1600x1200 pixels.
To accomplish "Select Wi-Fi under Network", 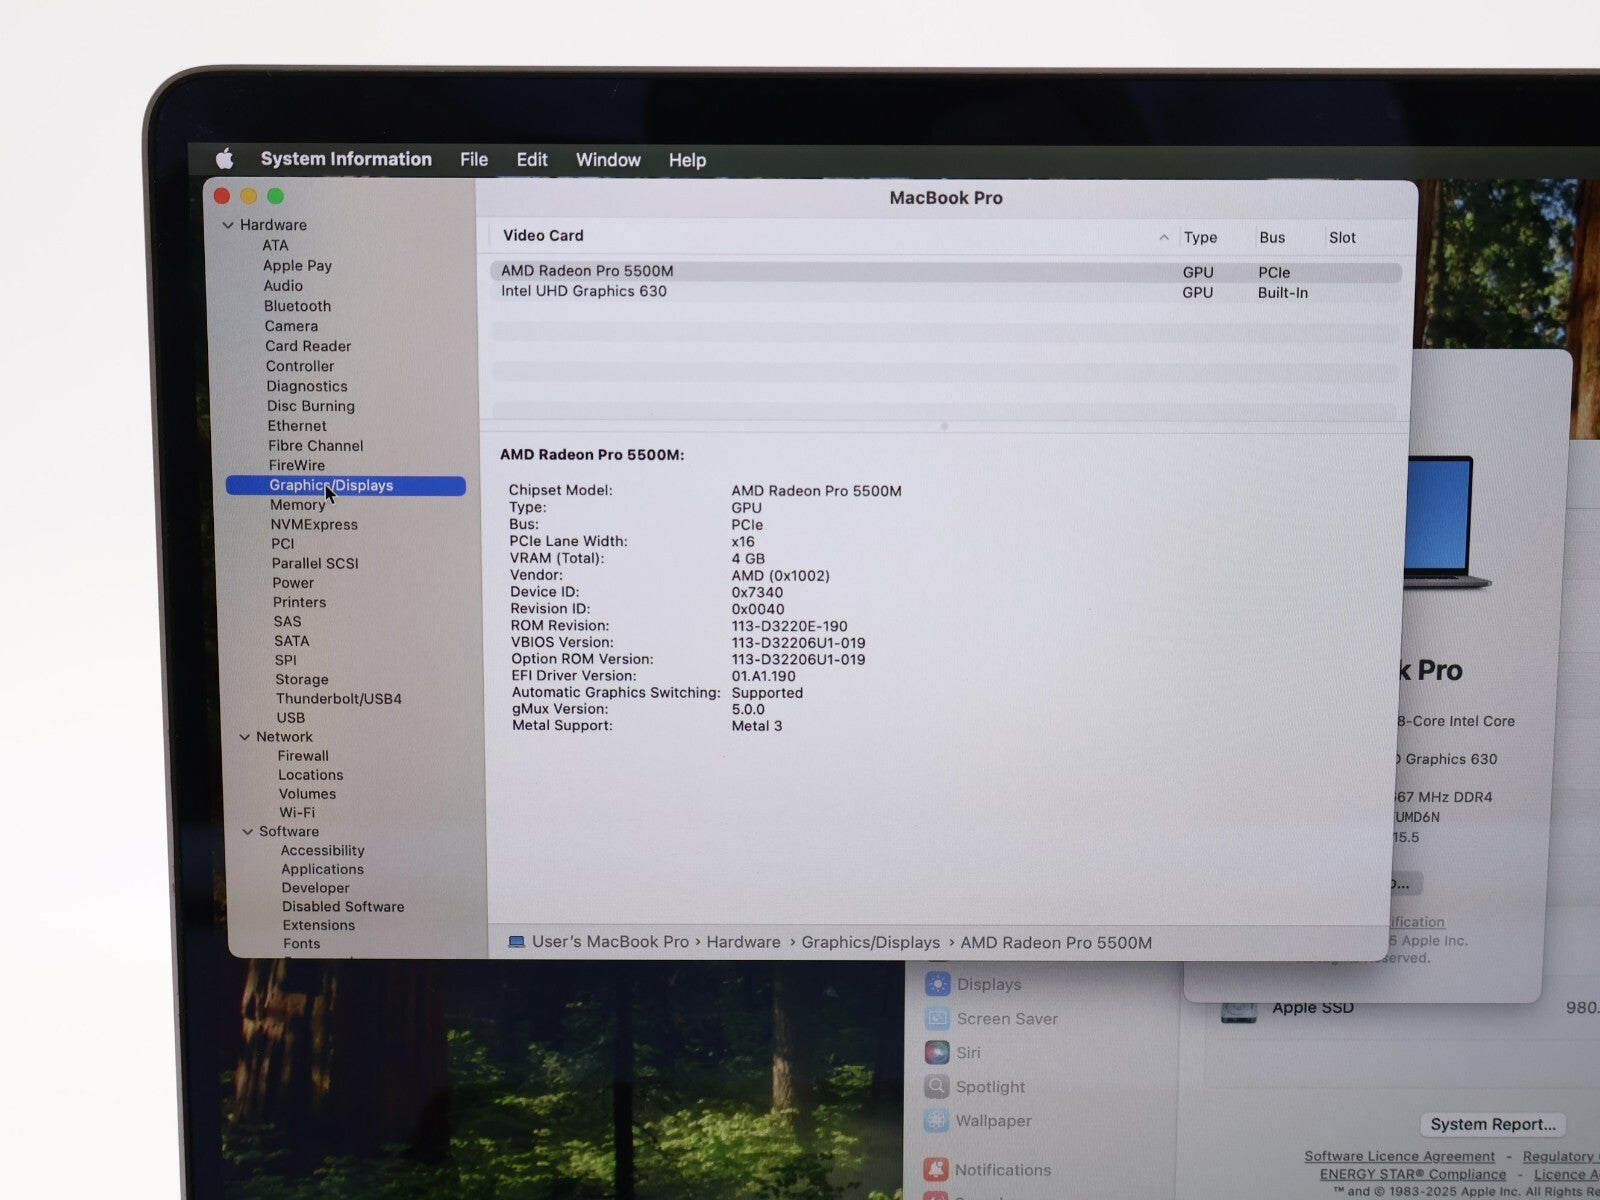I will 297,813.
